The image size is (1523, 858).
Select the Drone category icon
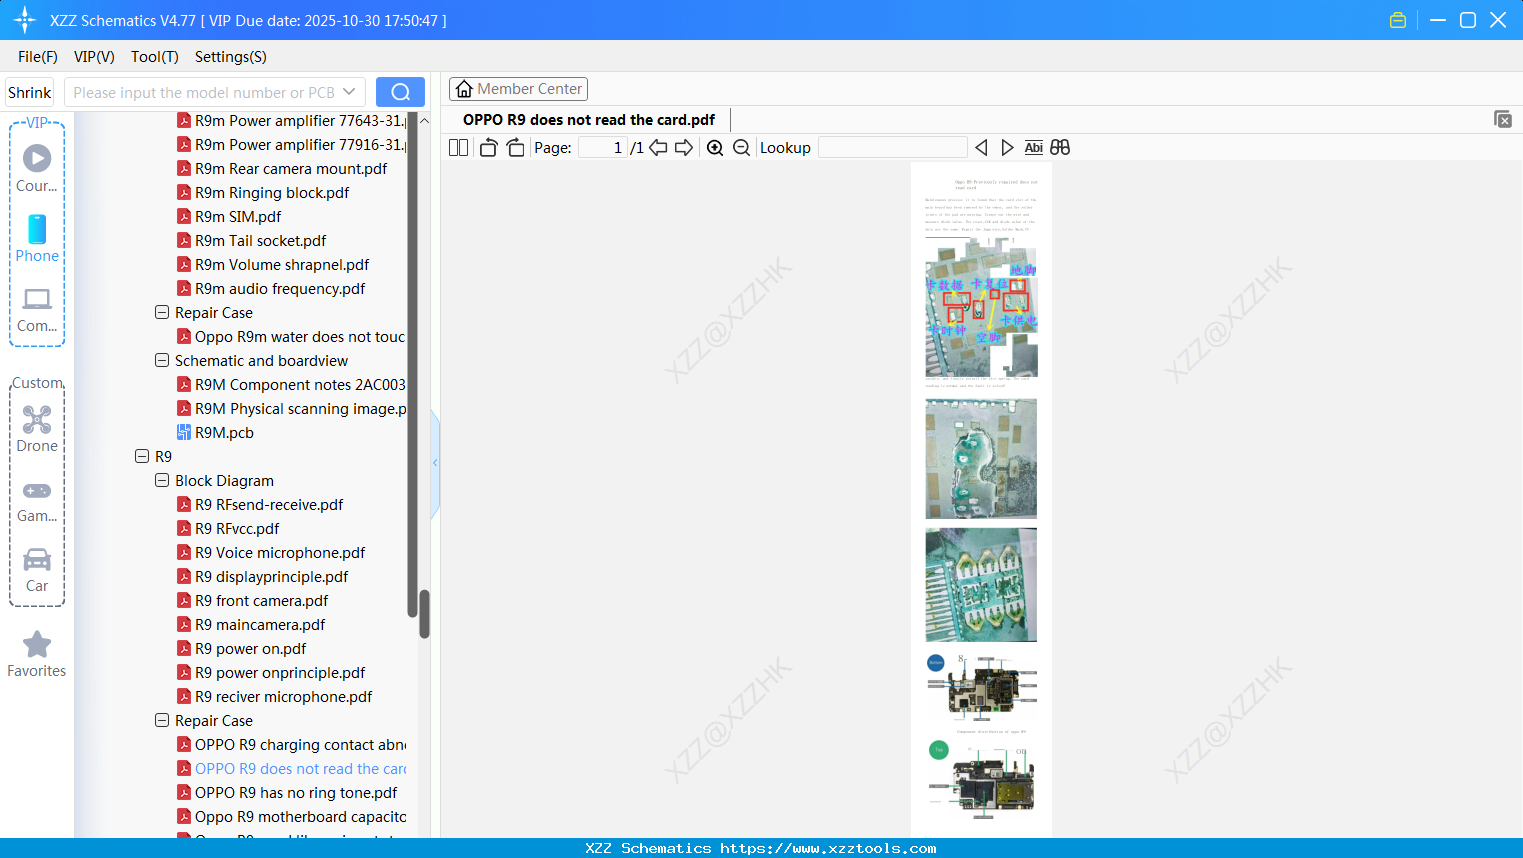[37, 428]
